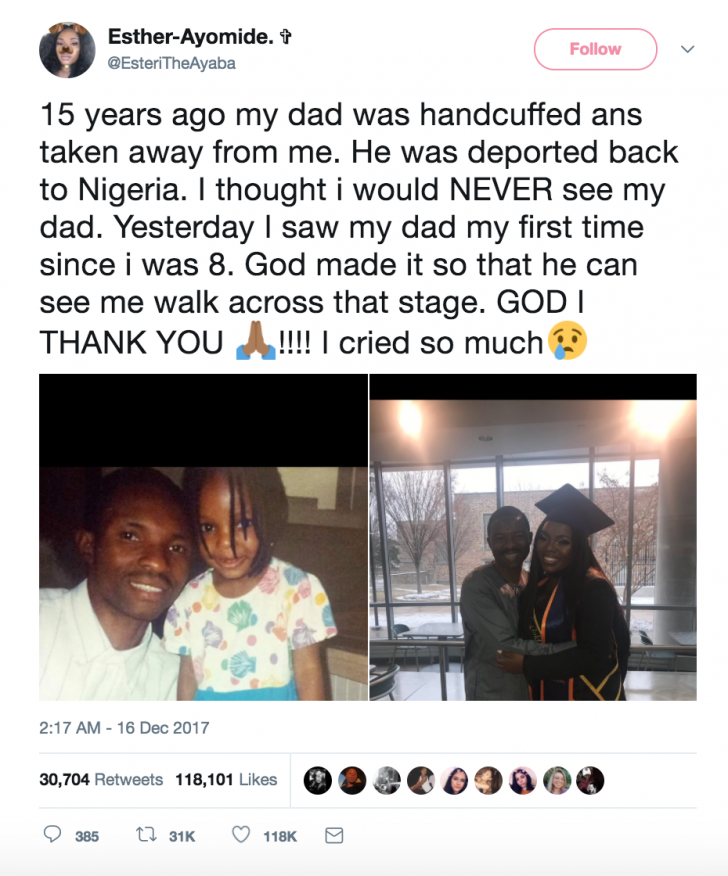728x876 pixels.
Task: Click the 385 replies count
Action: pos(87,835)
